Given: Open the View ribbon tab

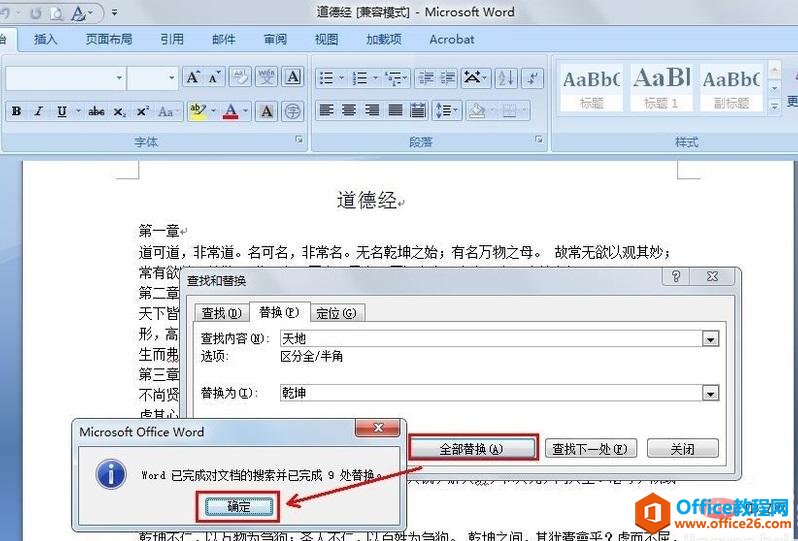Looking at the screenshot, I should click(326, 39).
